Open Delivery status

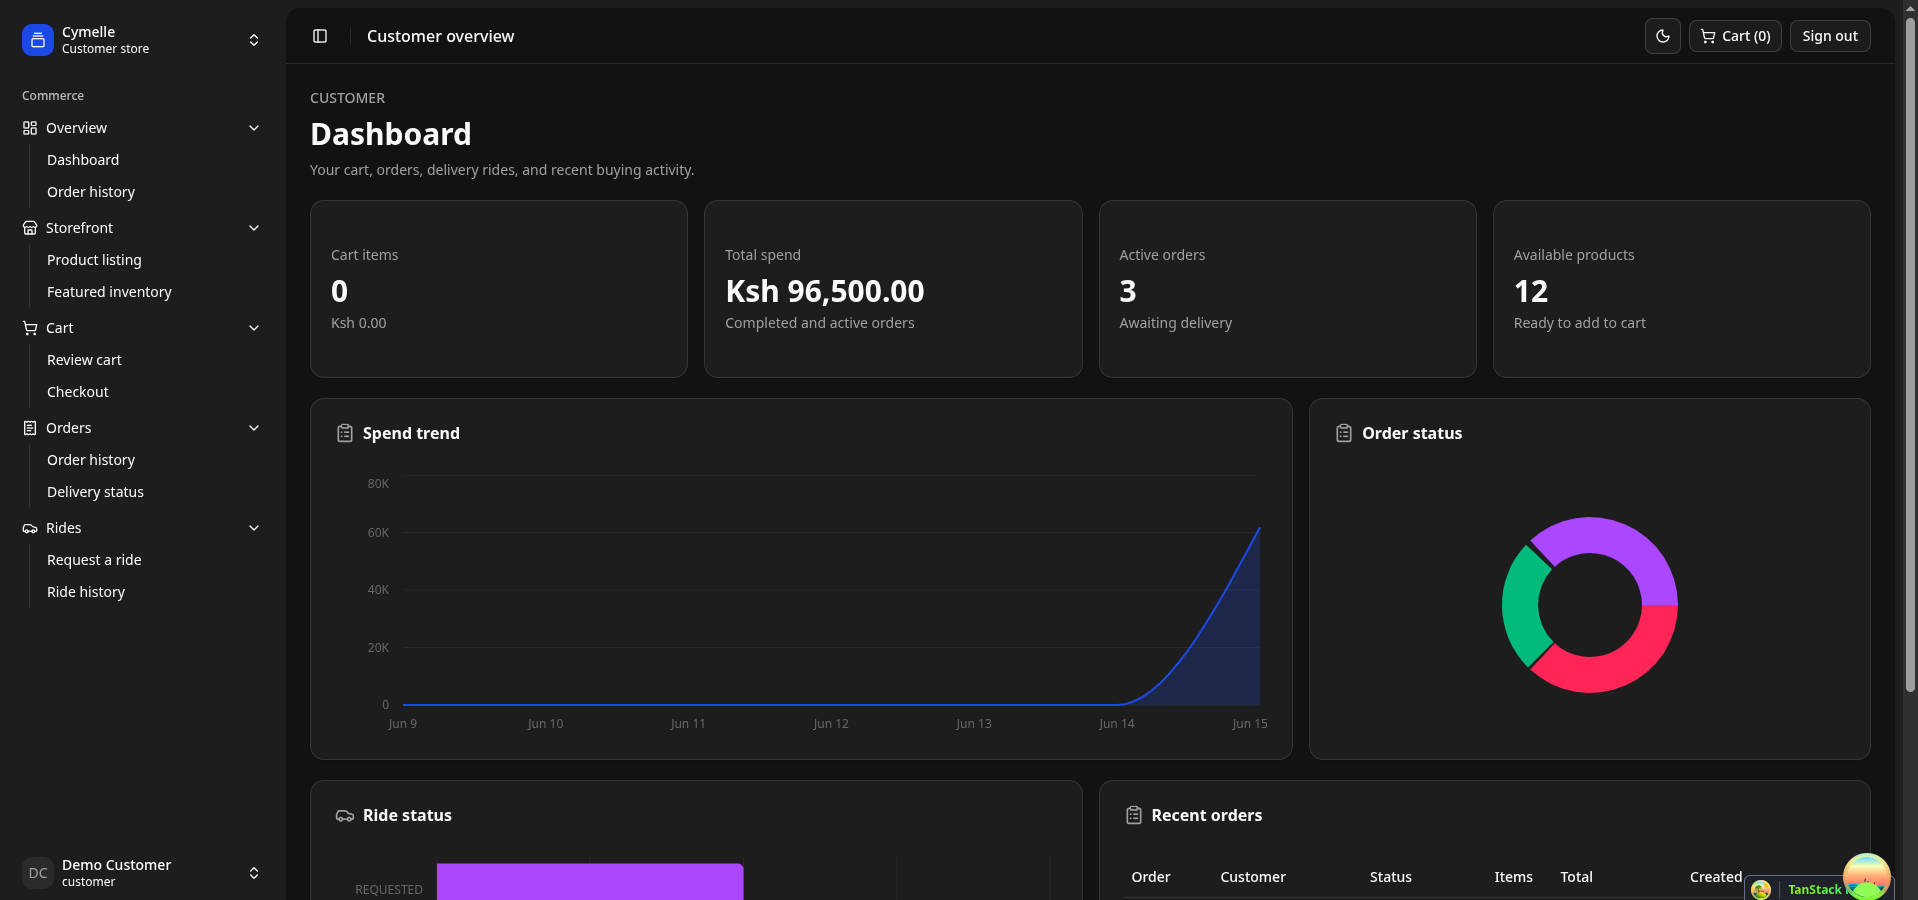coord(95,492)
